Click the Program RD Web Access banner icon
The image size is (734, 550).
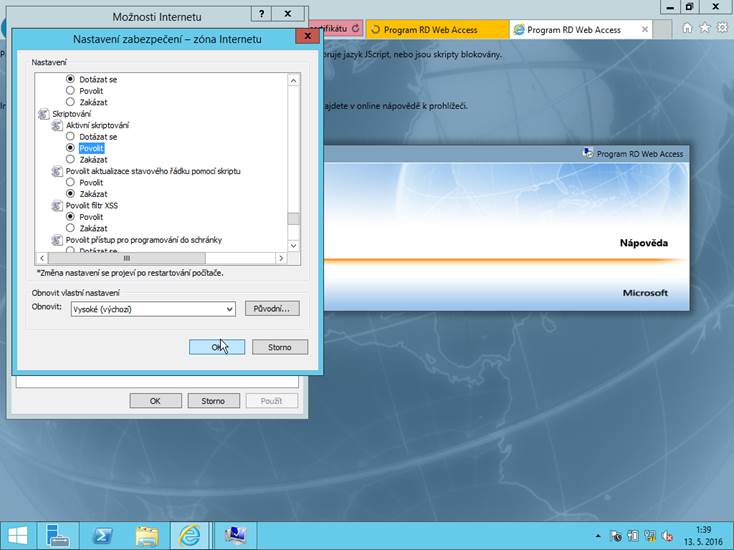[587, 153]
